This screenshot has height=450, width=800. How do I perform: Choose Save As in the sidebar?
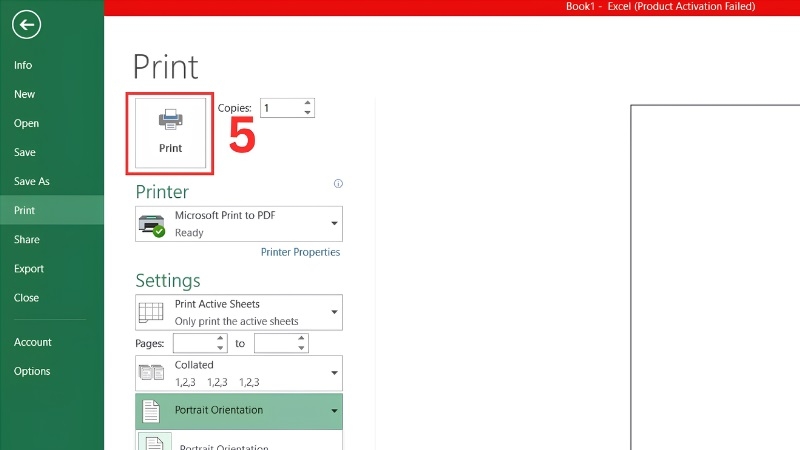coord(32,182)
